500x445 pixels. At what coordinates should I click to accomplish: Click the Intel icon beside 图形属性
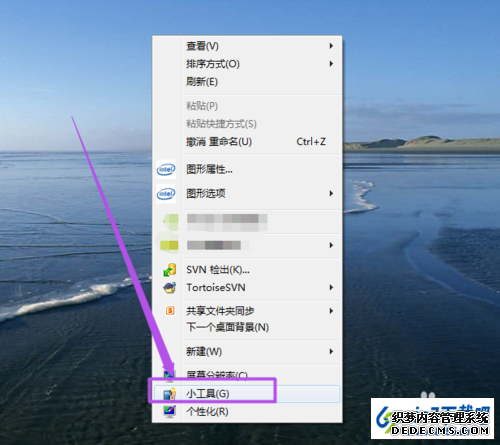(166, 169)
